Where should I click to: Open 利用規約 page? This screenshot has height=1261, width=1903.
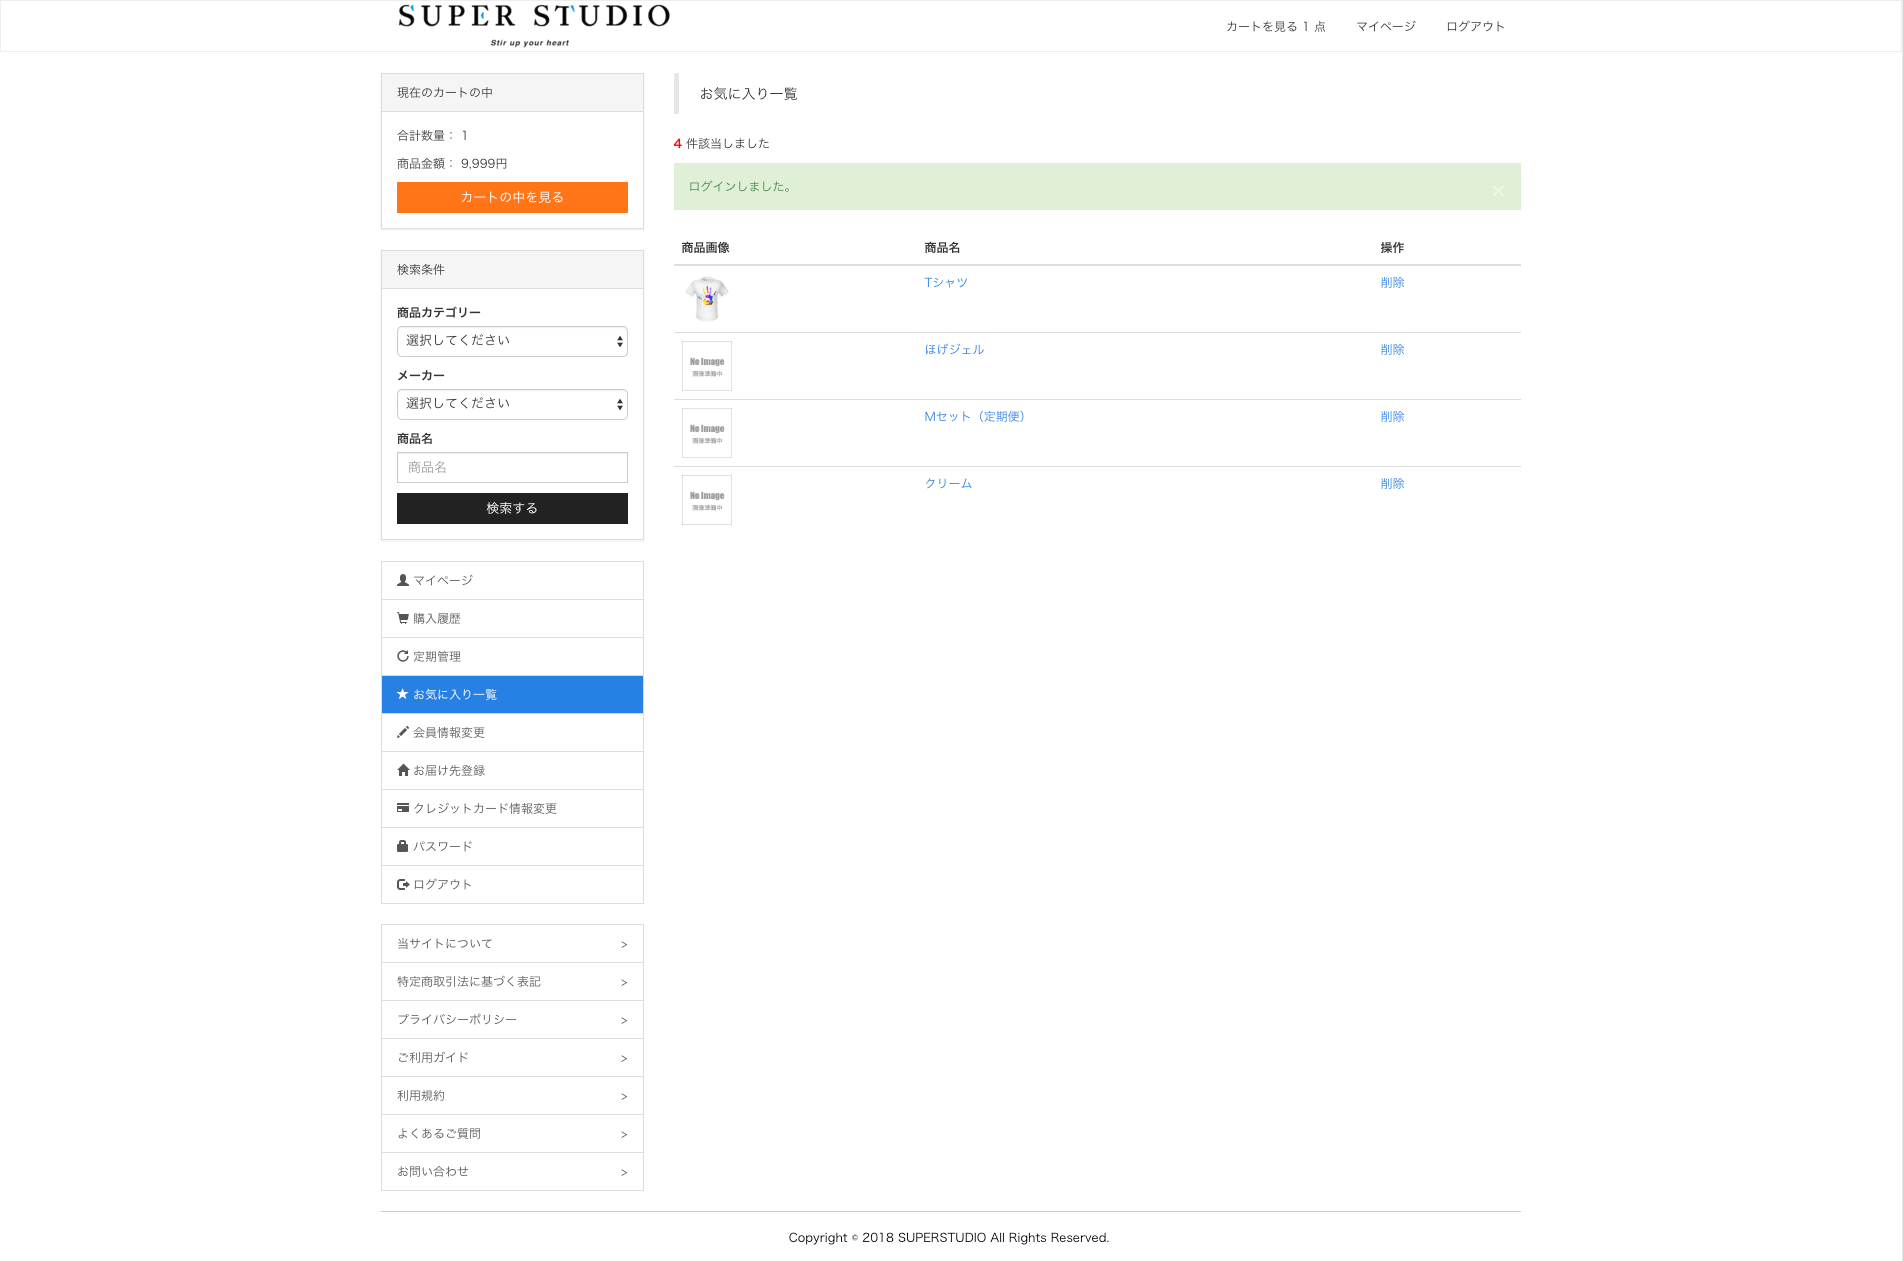pos(512,1096)
